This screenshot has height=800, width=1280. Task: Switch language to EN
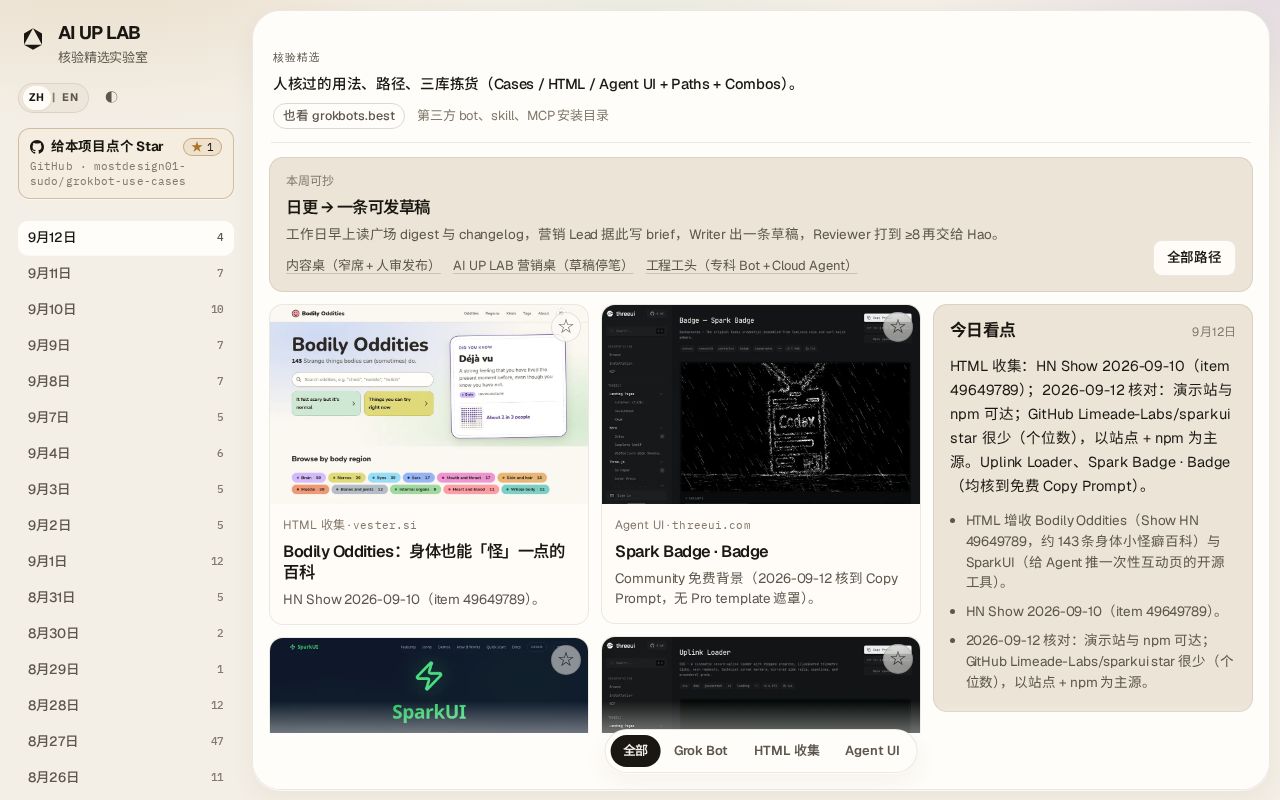click(70, 97)
